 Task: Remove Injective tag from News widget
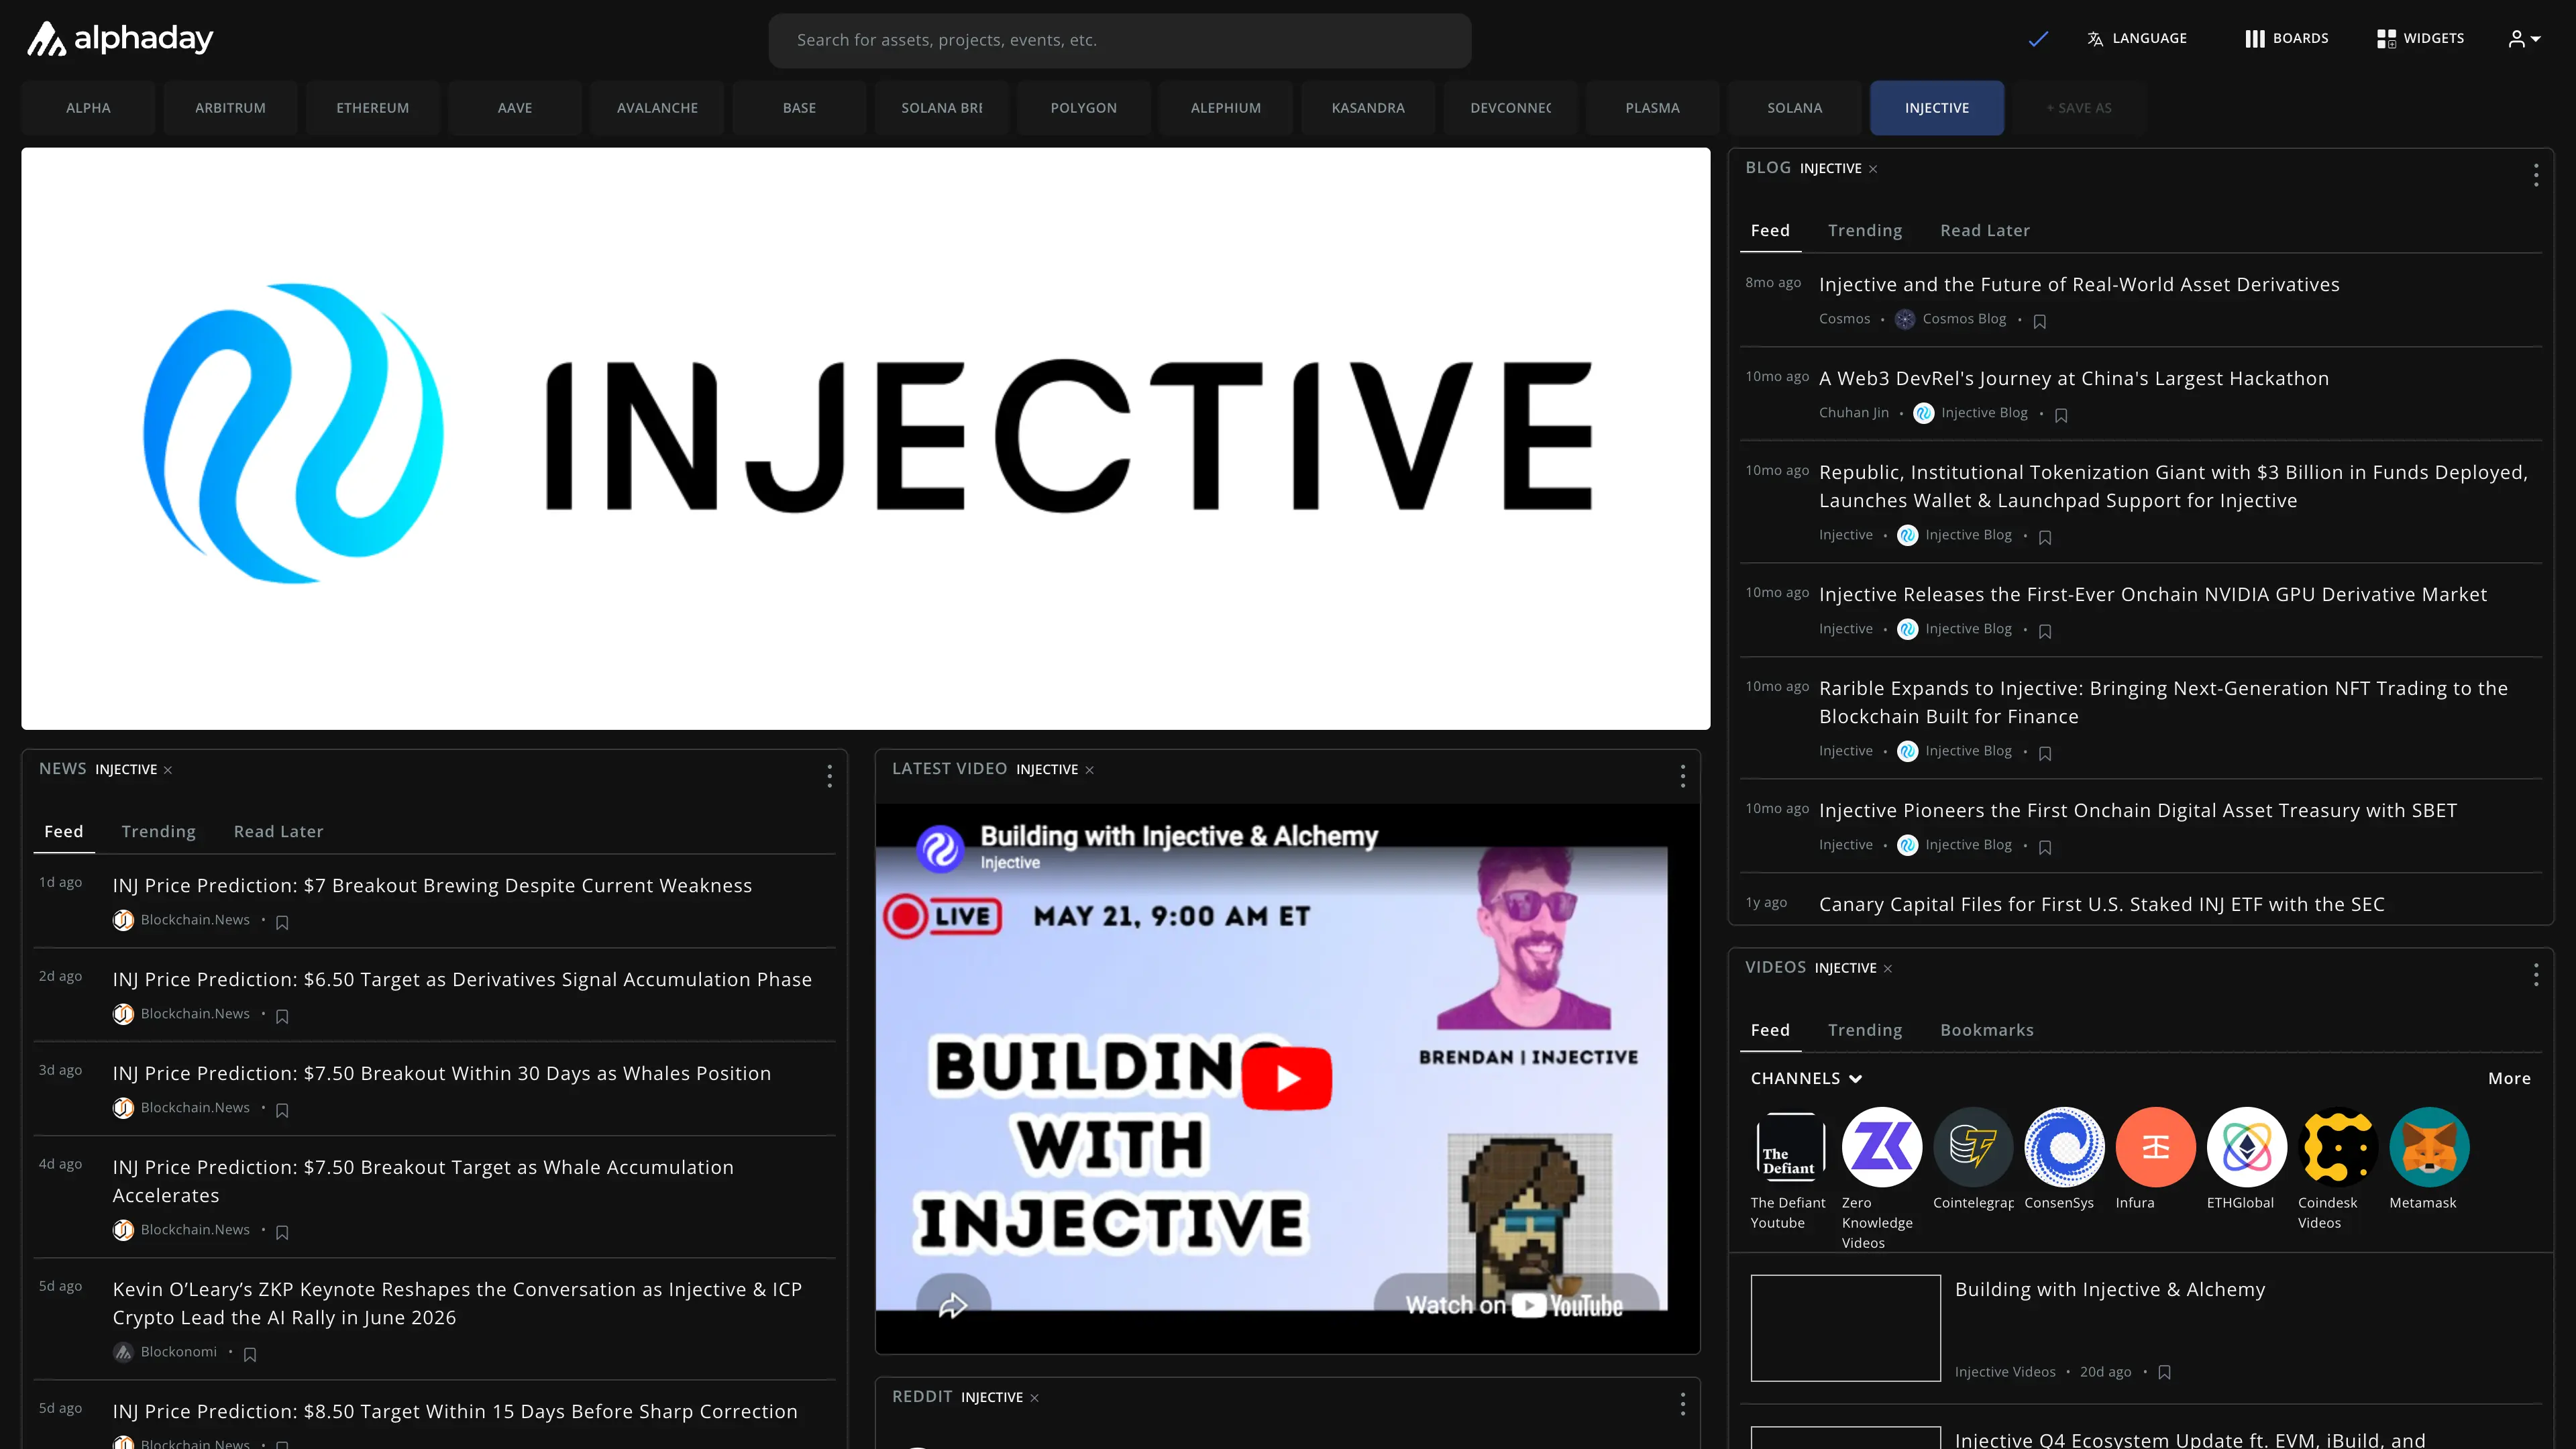coord(168,770)
